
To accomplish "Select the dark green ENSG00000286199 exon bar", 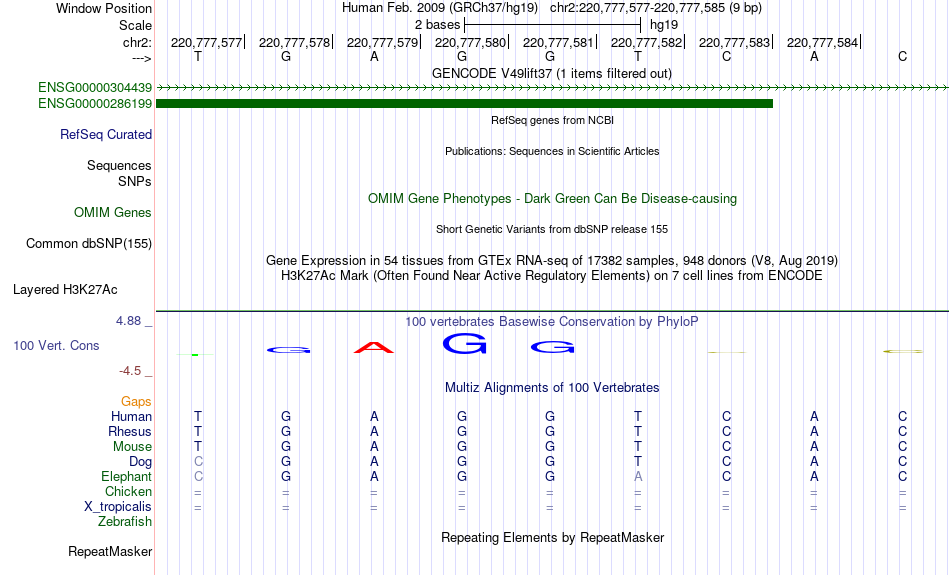I will [x=464, y=104].
